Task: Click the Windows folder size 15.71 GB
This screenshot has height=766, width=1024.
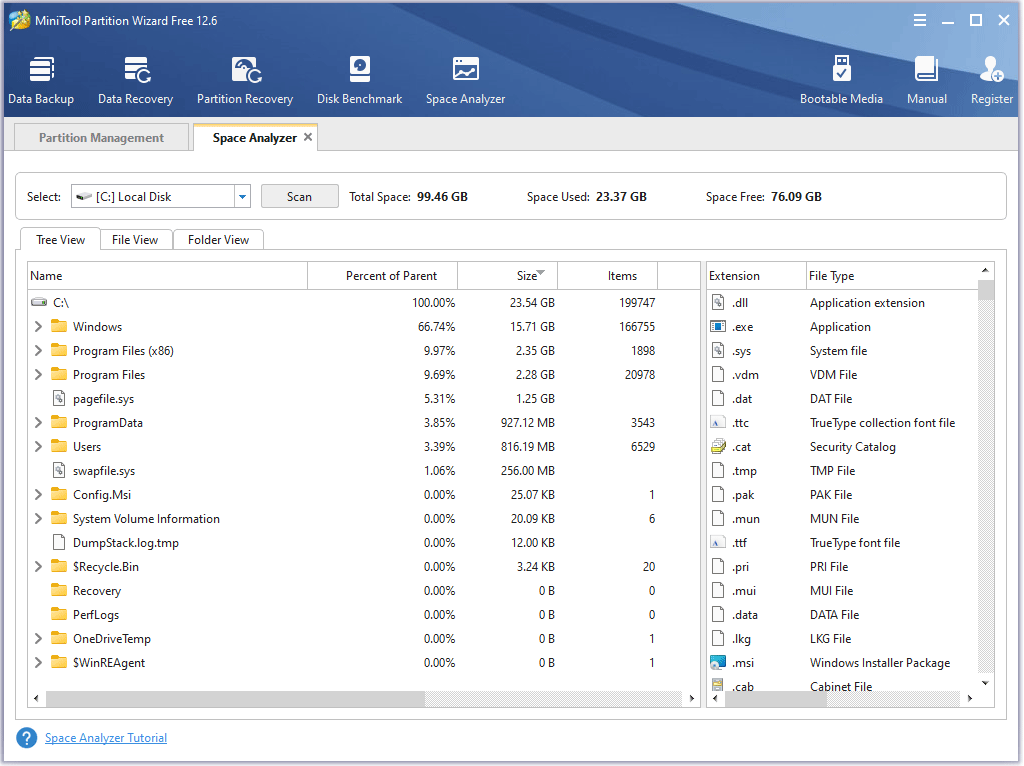Action: tap(532, 327)
